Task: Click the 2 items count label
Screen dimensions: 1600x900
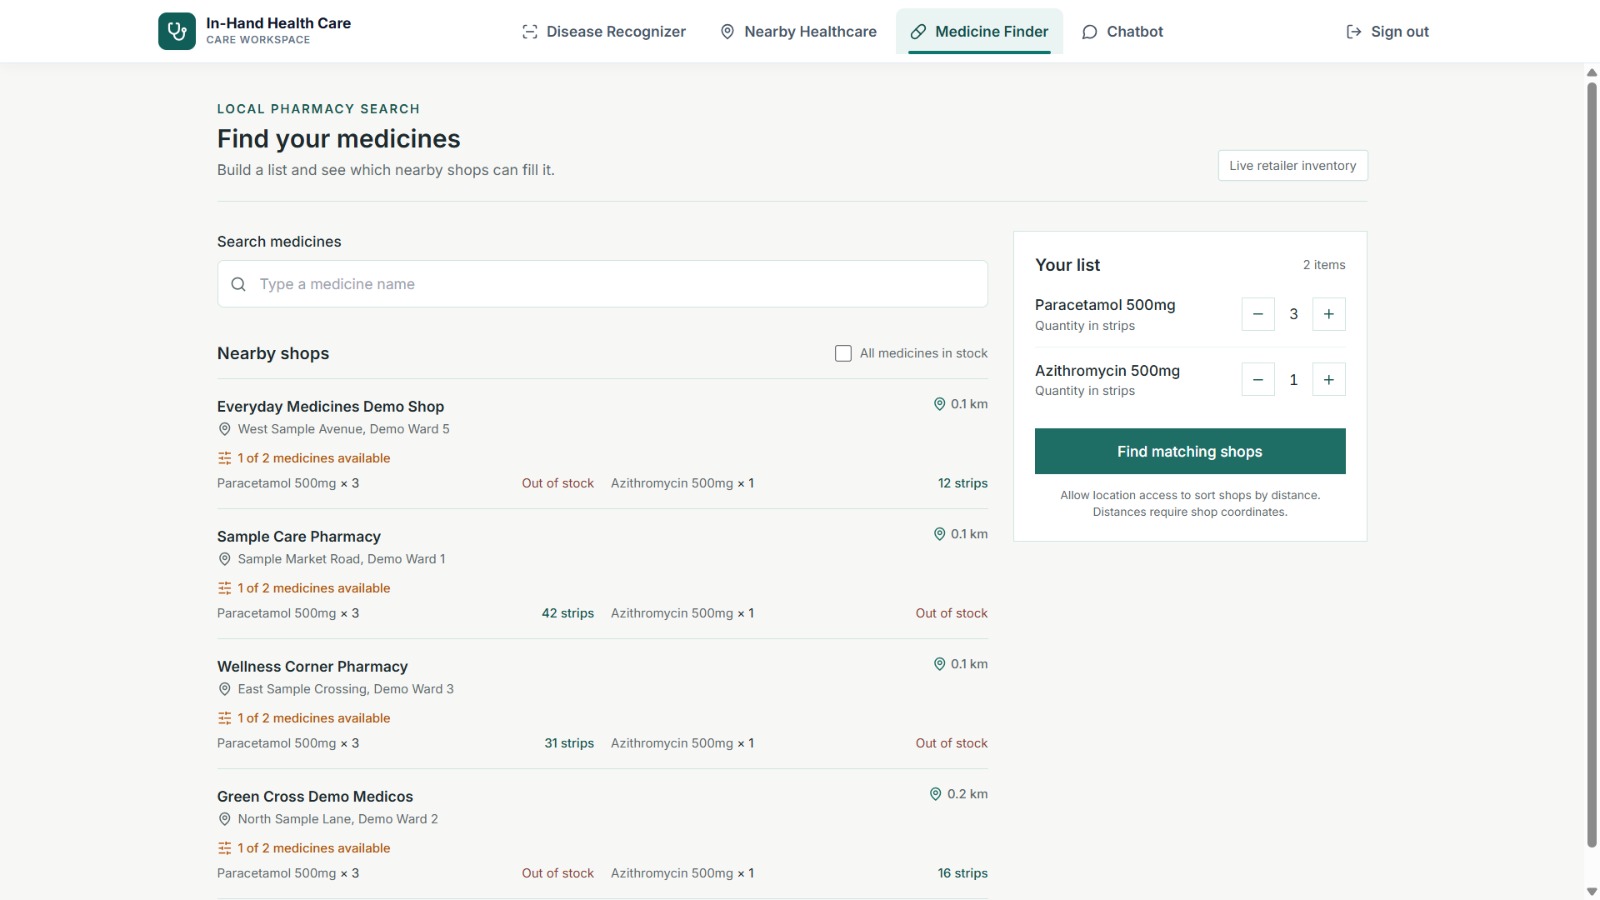Action: 1324,265
